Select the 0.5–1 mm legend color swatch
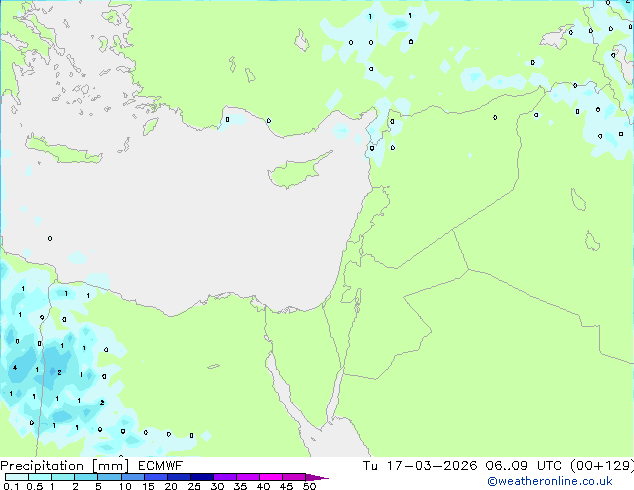 [x=40, y=477]
